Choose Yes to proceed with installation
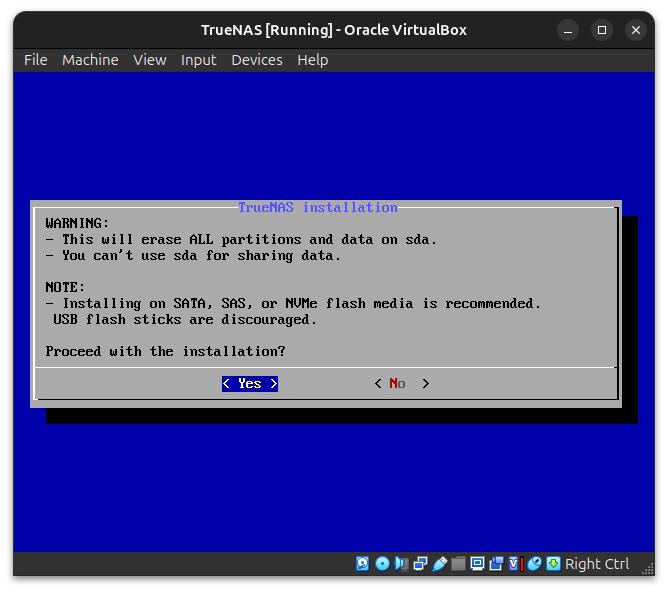 point(250,384)
